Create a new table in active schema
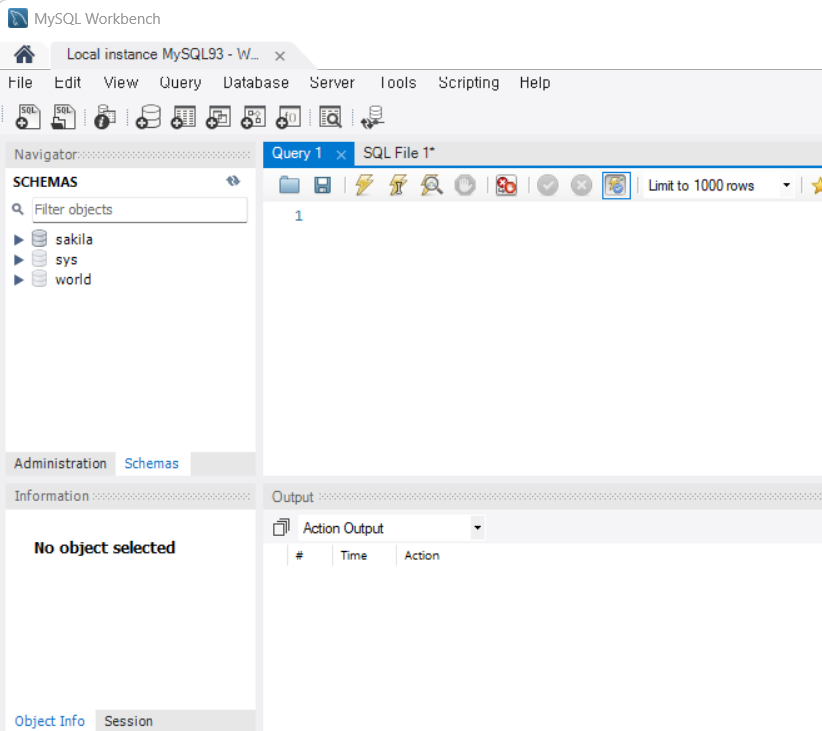822x731 pixels. [183, 116]
